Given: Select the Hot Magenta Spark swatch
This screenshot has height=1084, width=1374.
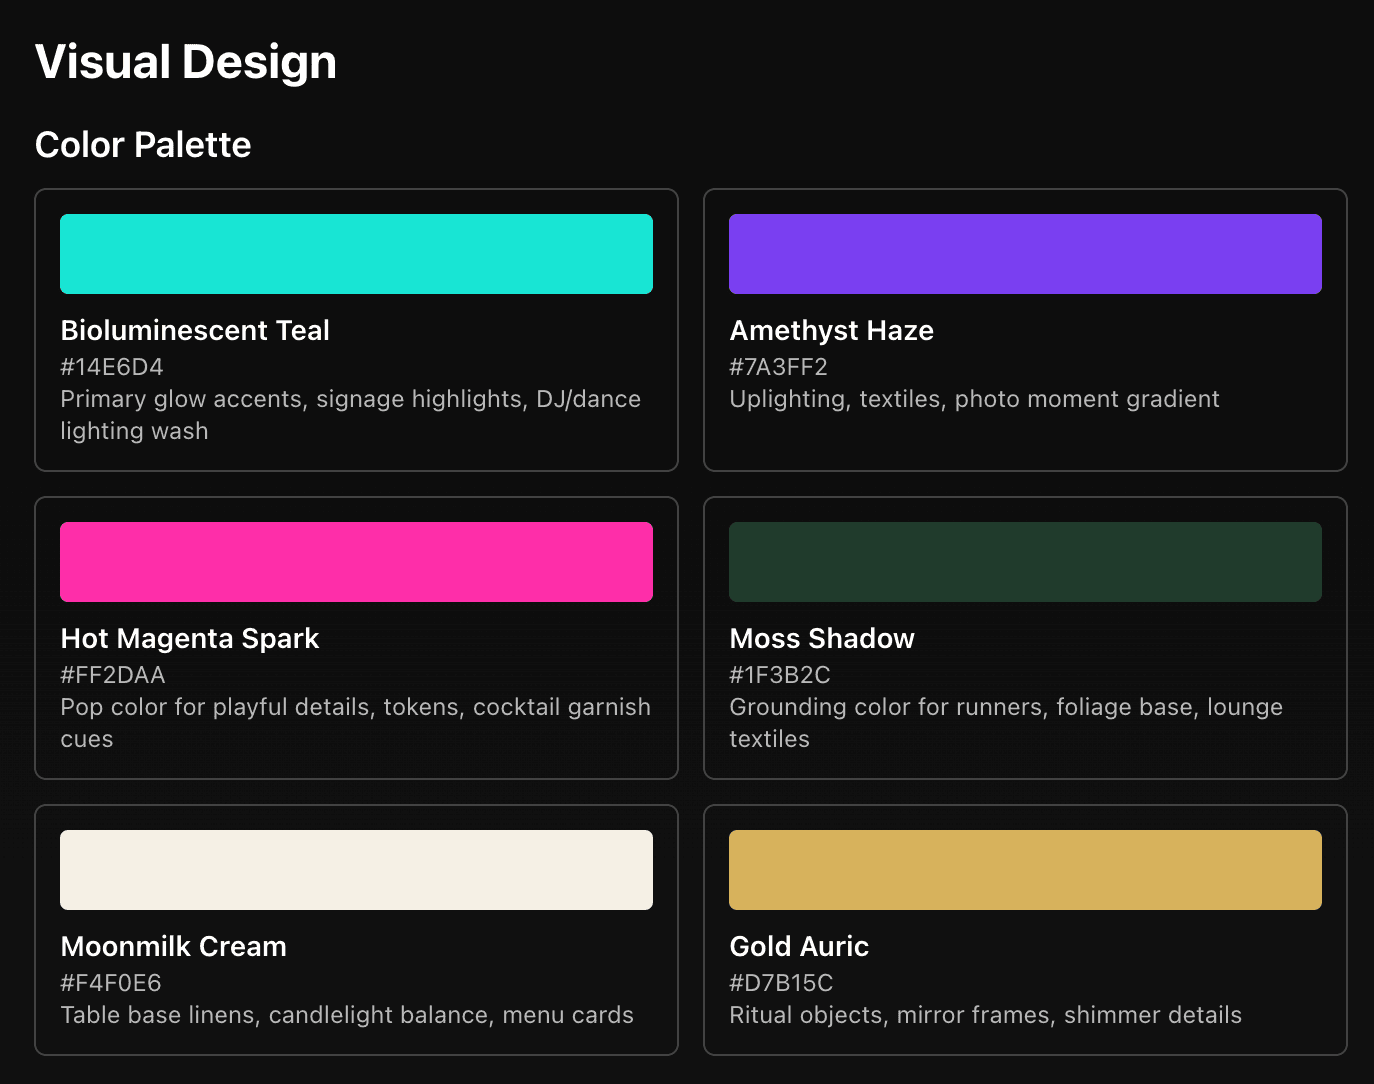Looking at the screenshot, I should (x=356, y=561).
